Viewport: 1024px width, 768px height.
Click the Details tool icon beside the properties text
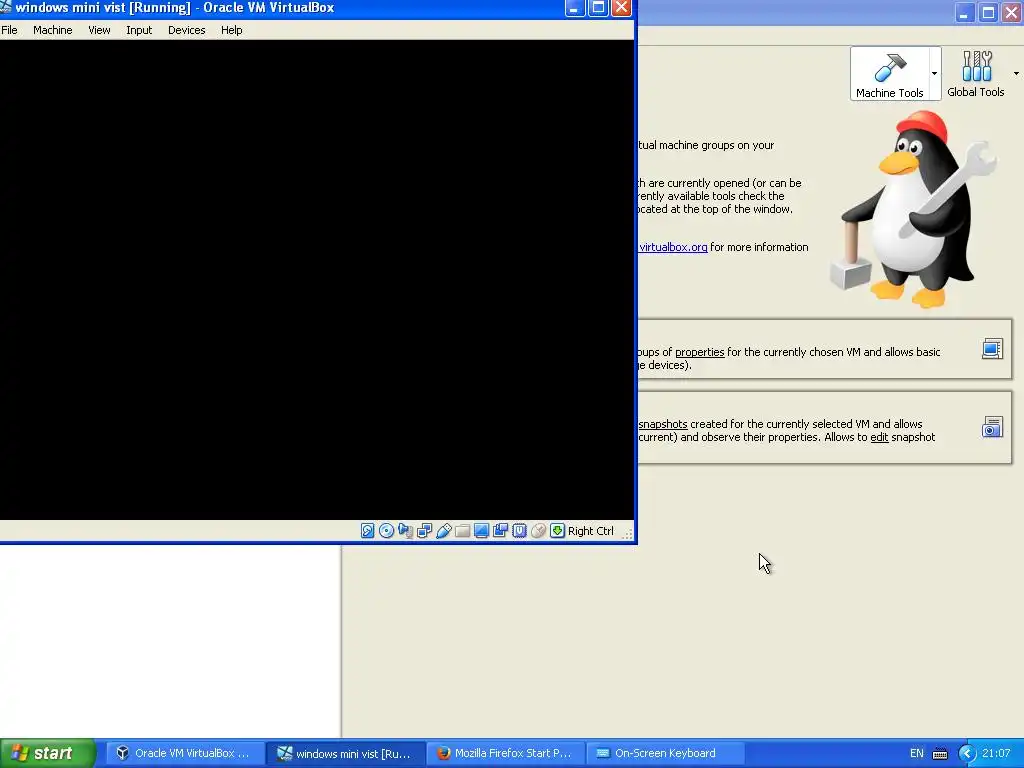tap(992, 349)
